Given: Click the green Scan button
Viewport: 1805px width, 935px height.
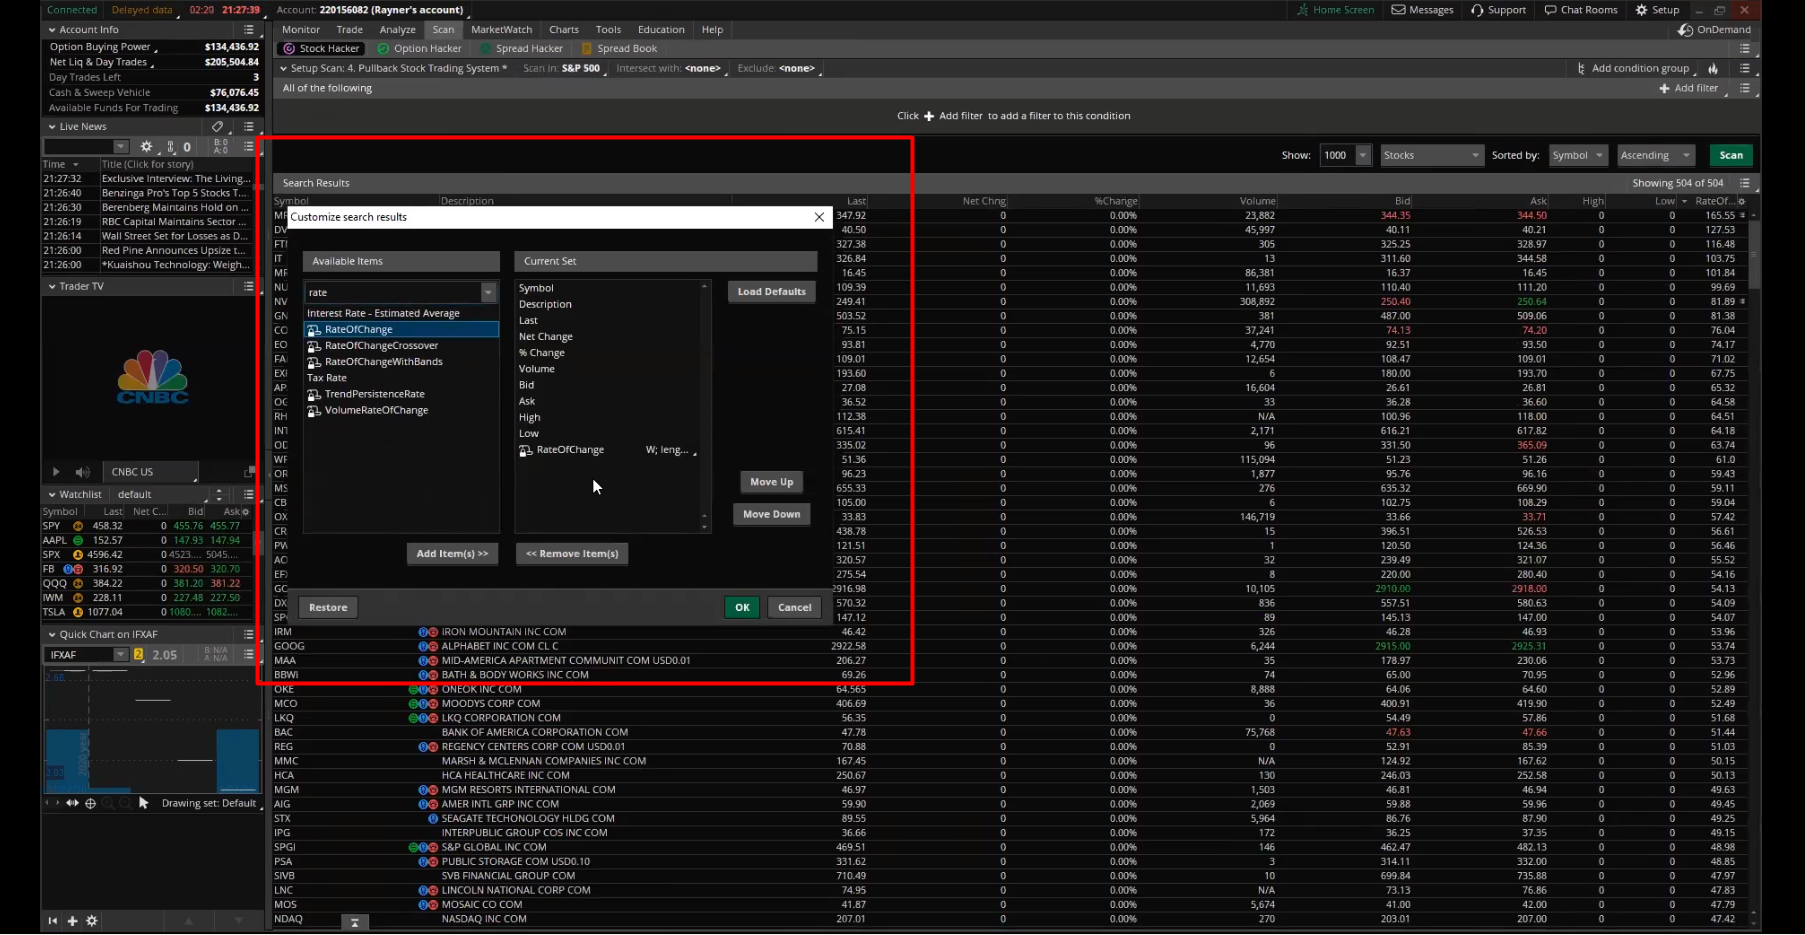Looking at the screenshot, I should tap(1731, 155).
